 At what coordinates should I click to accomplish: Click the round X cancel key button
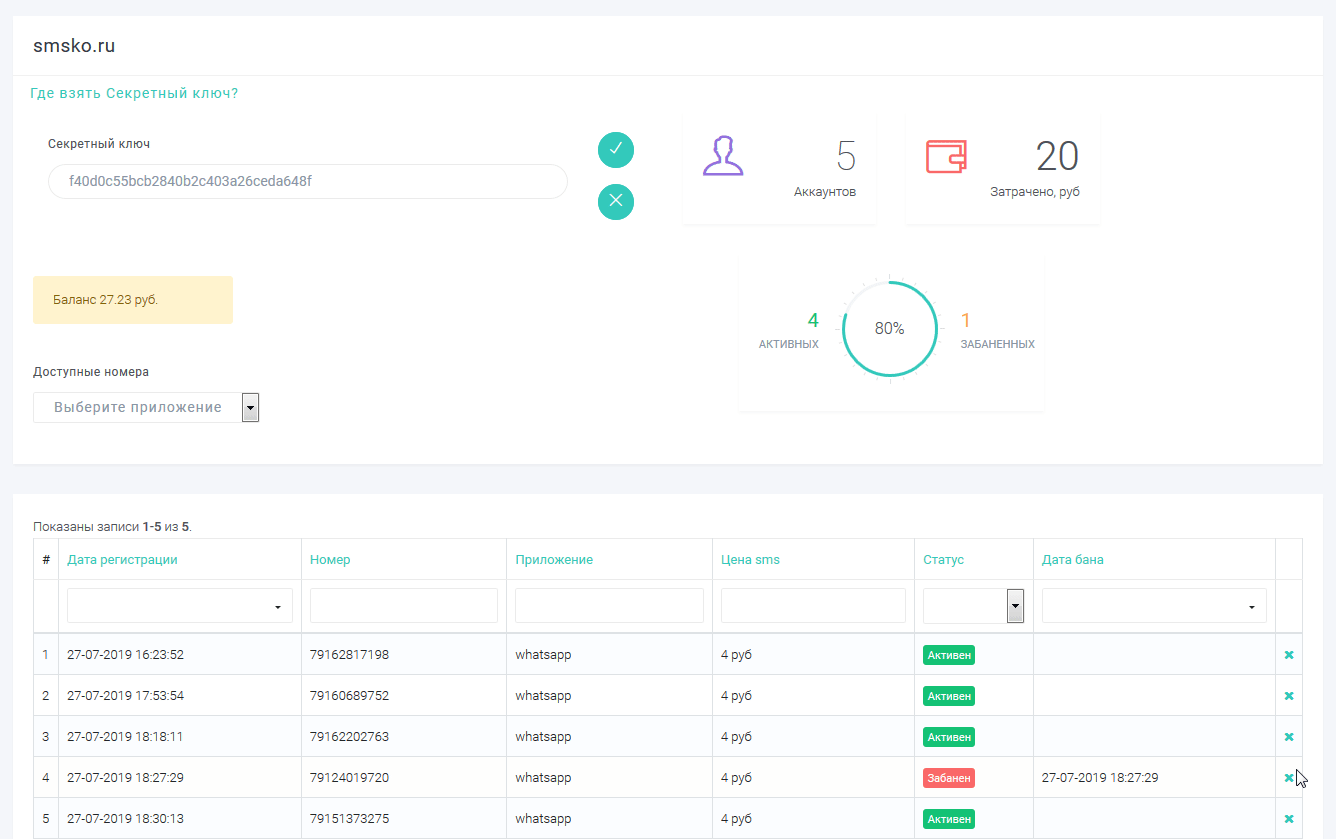tap(616, 202)
